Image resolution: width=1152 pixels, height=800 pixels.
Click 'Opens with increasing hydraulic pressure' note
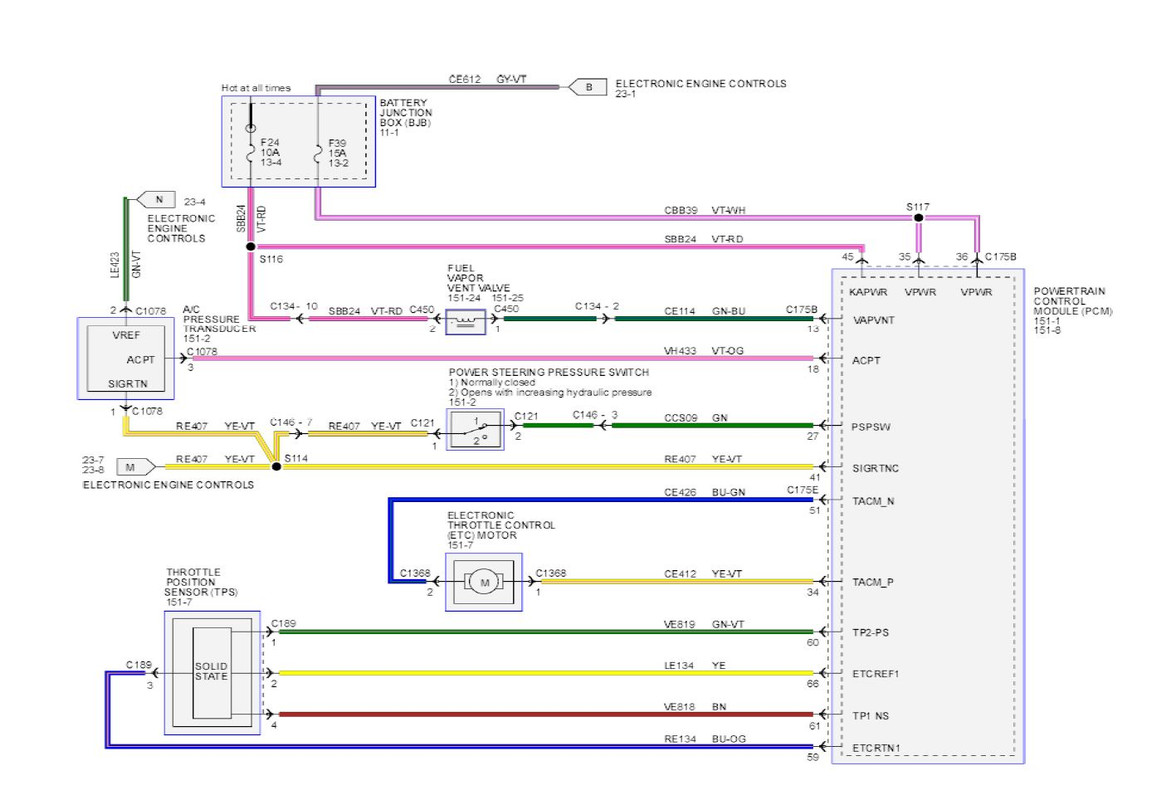coord(550,392)
